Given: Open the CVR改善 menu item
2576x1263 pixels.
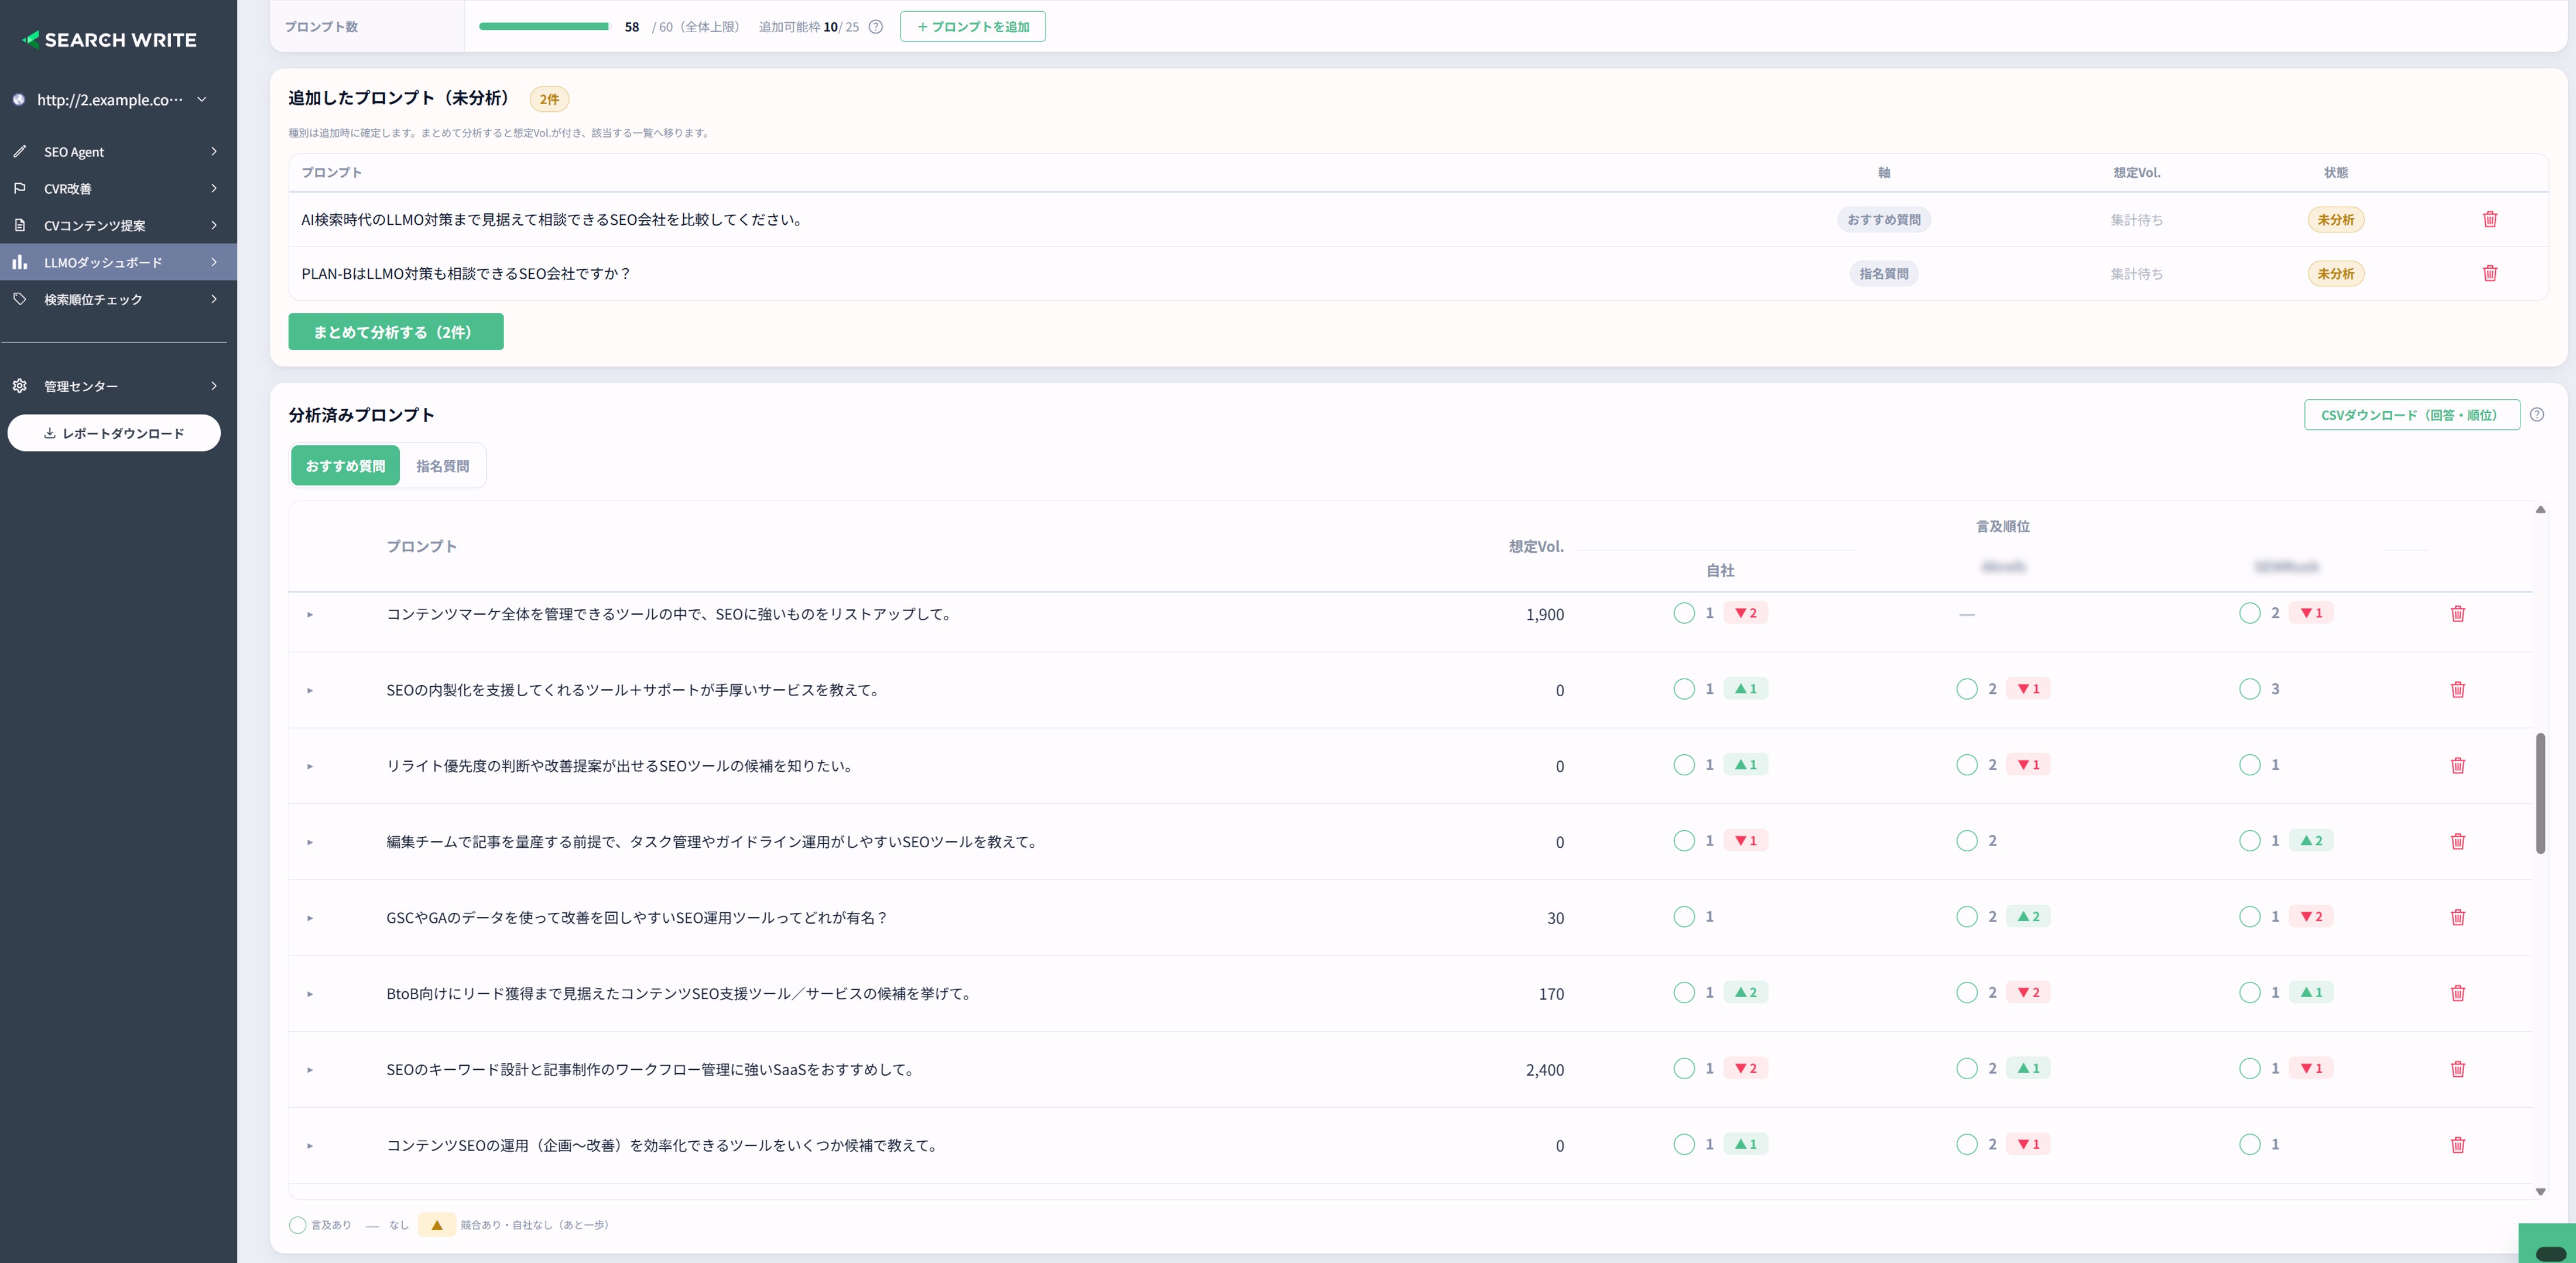Looking at the screenshot, I should tap(118, 188).
